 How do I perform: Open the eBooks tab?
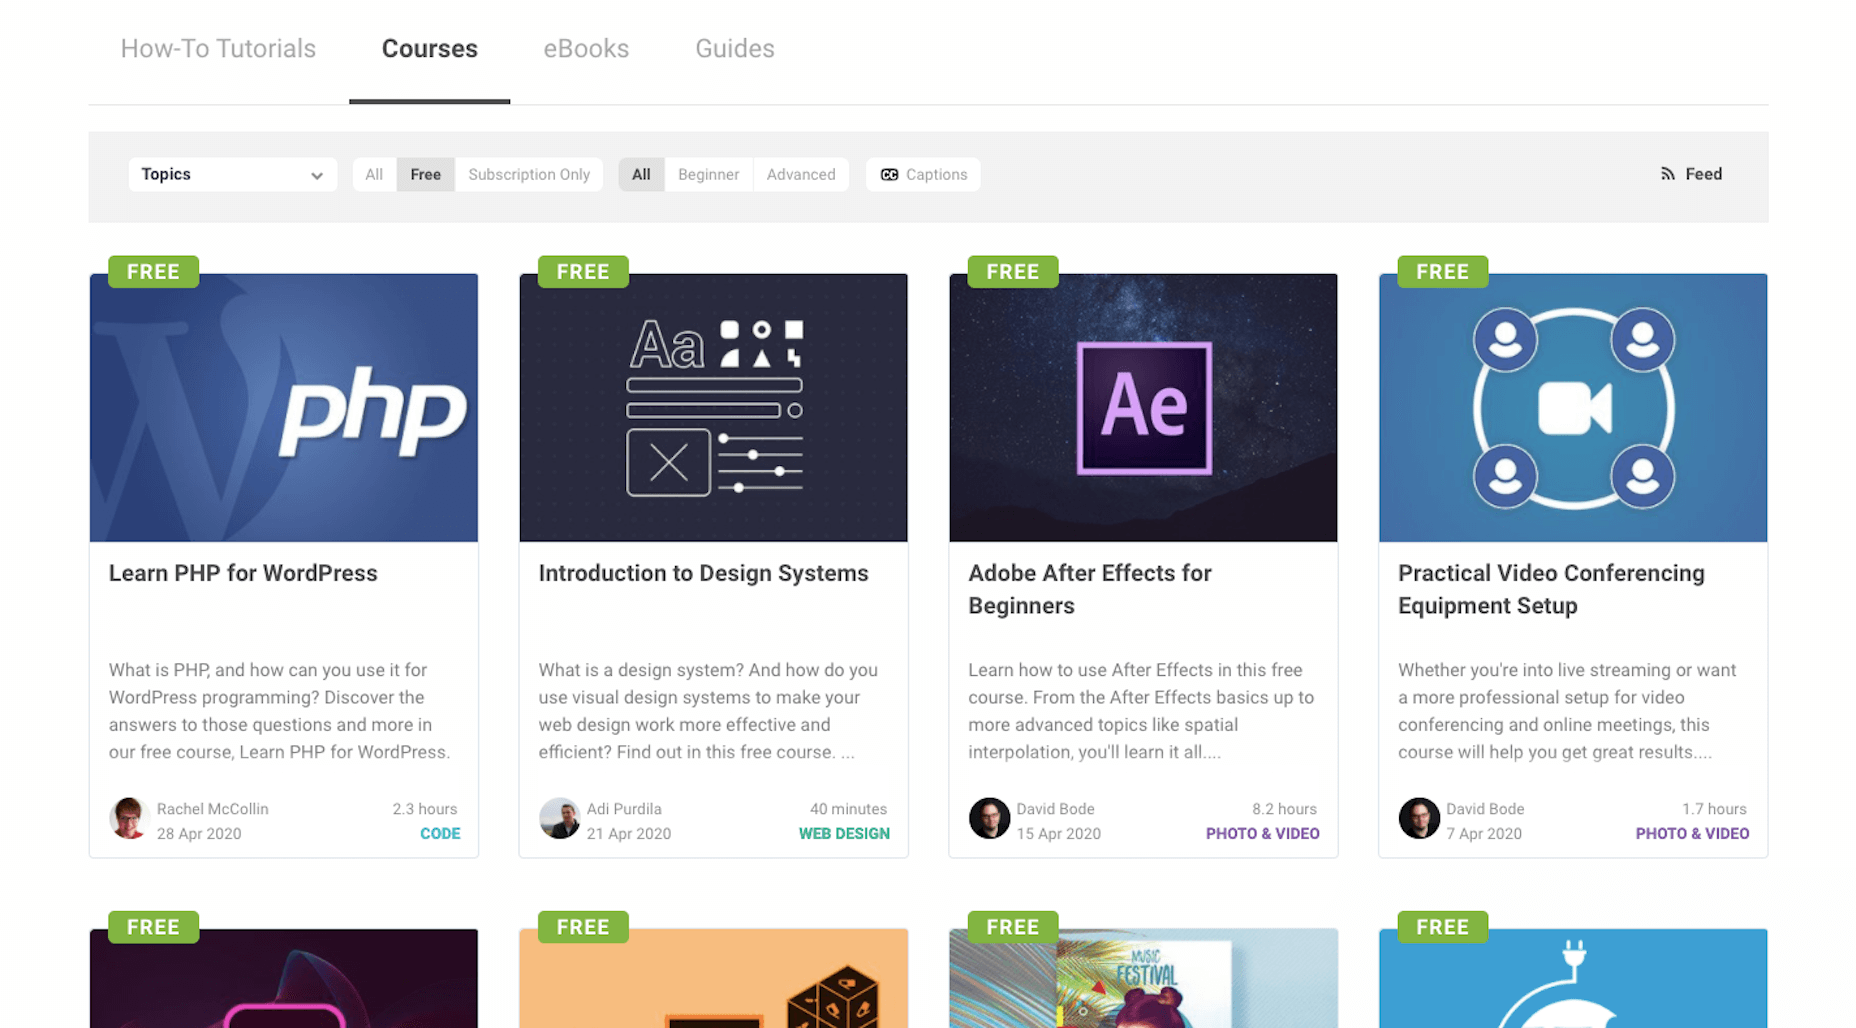(586, 48)
